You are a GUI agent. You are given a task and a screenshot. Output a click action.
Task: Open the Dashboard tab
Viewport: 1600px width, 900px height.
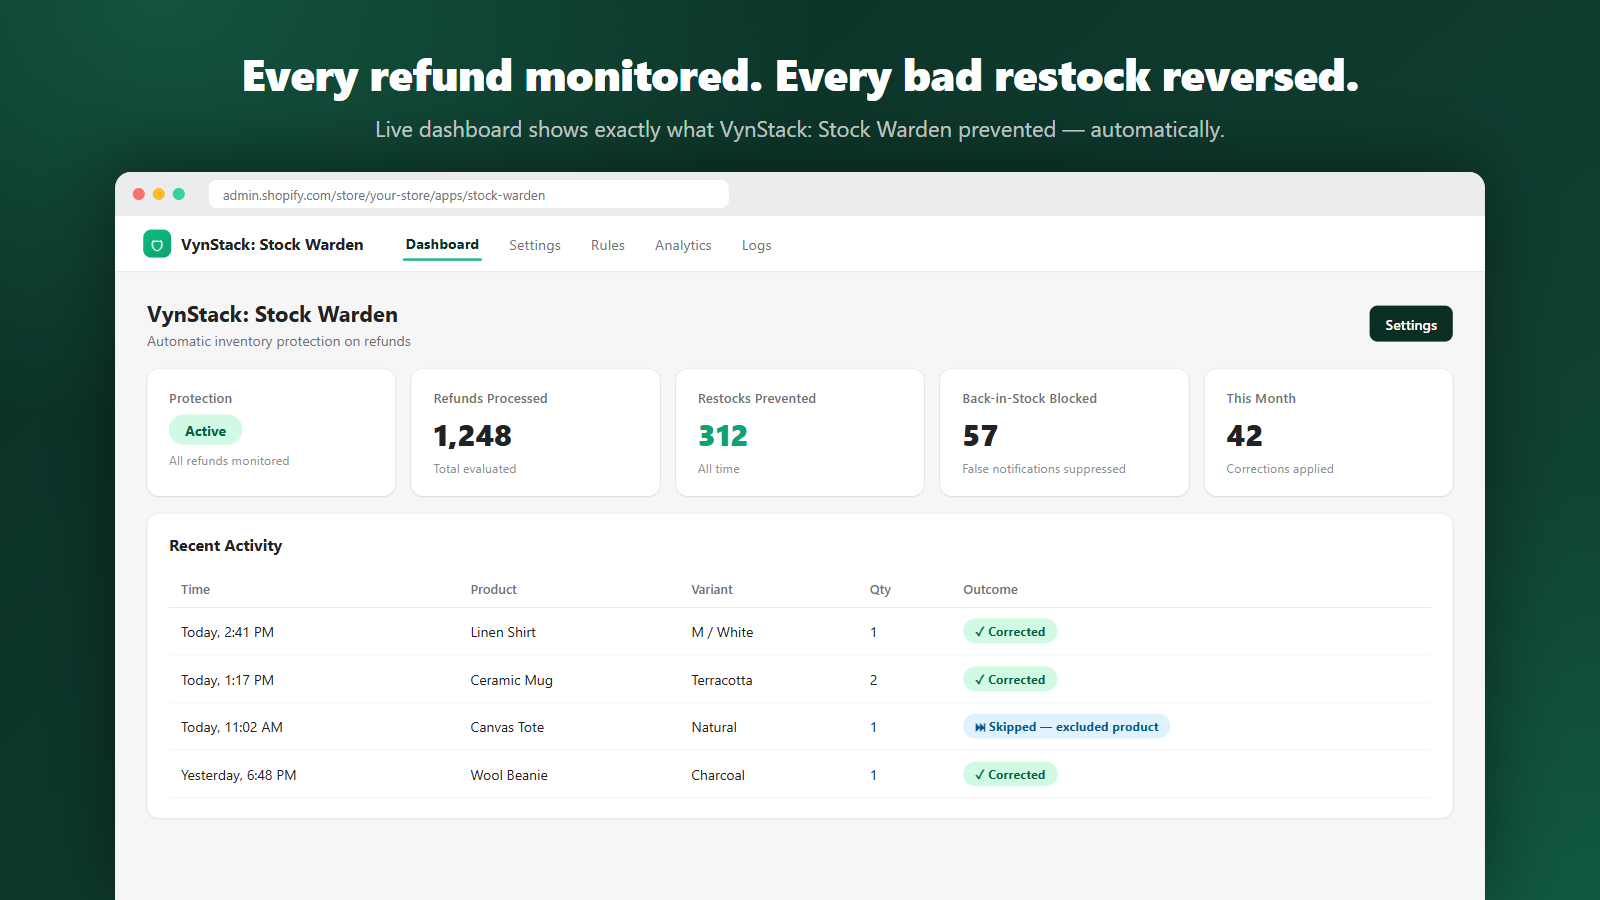[442, 245]
